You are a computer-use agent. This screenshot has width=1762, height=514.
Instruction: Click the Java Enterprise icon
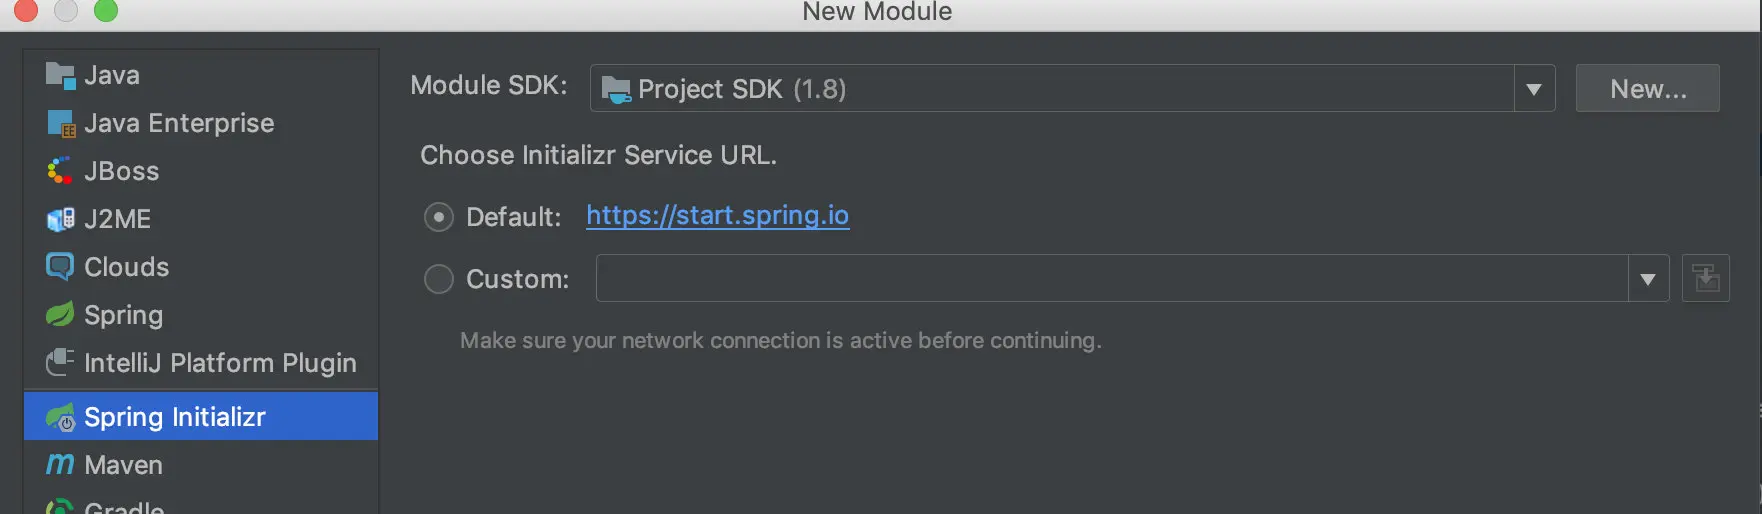[x=60, y=123]
